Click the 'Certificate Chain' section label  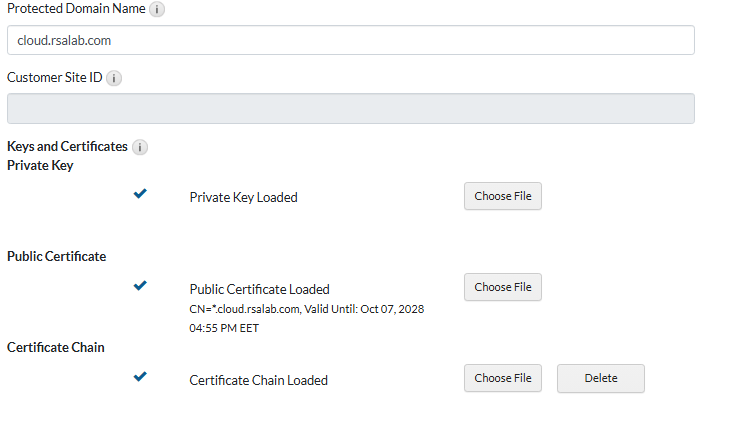point(56,347)
